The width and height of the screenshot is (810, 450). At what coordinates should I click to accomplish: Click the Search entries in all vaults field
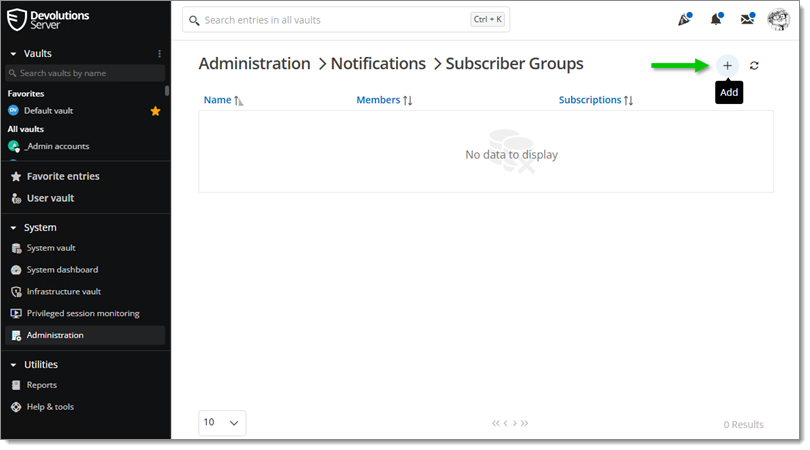(330, 20)
